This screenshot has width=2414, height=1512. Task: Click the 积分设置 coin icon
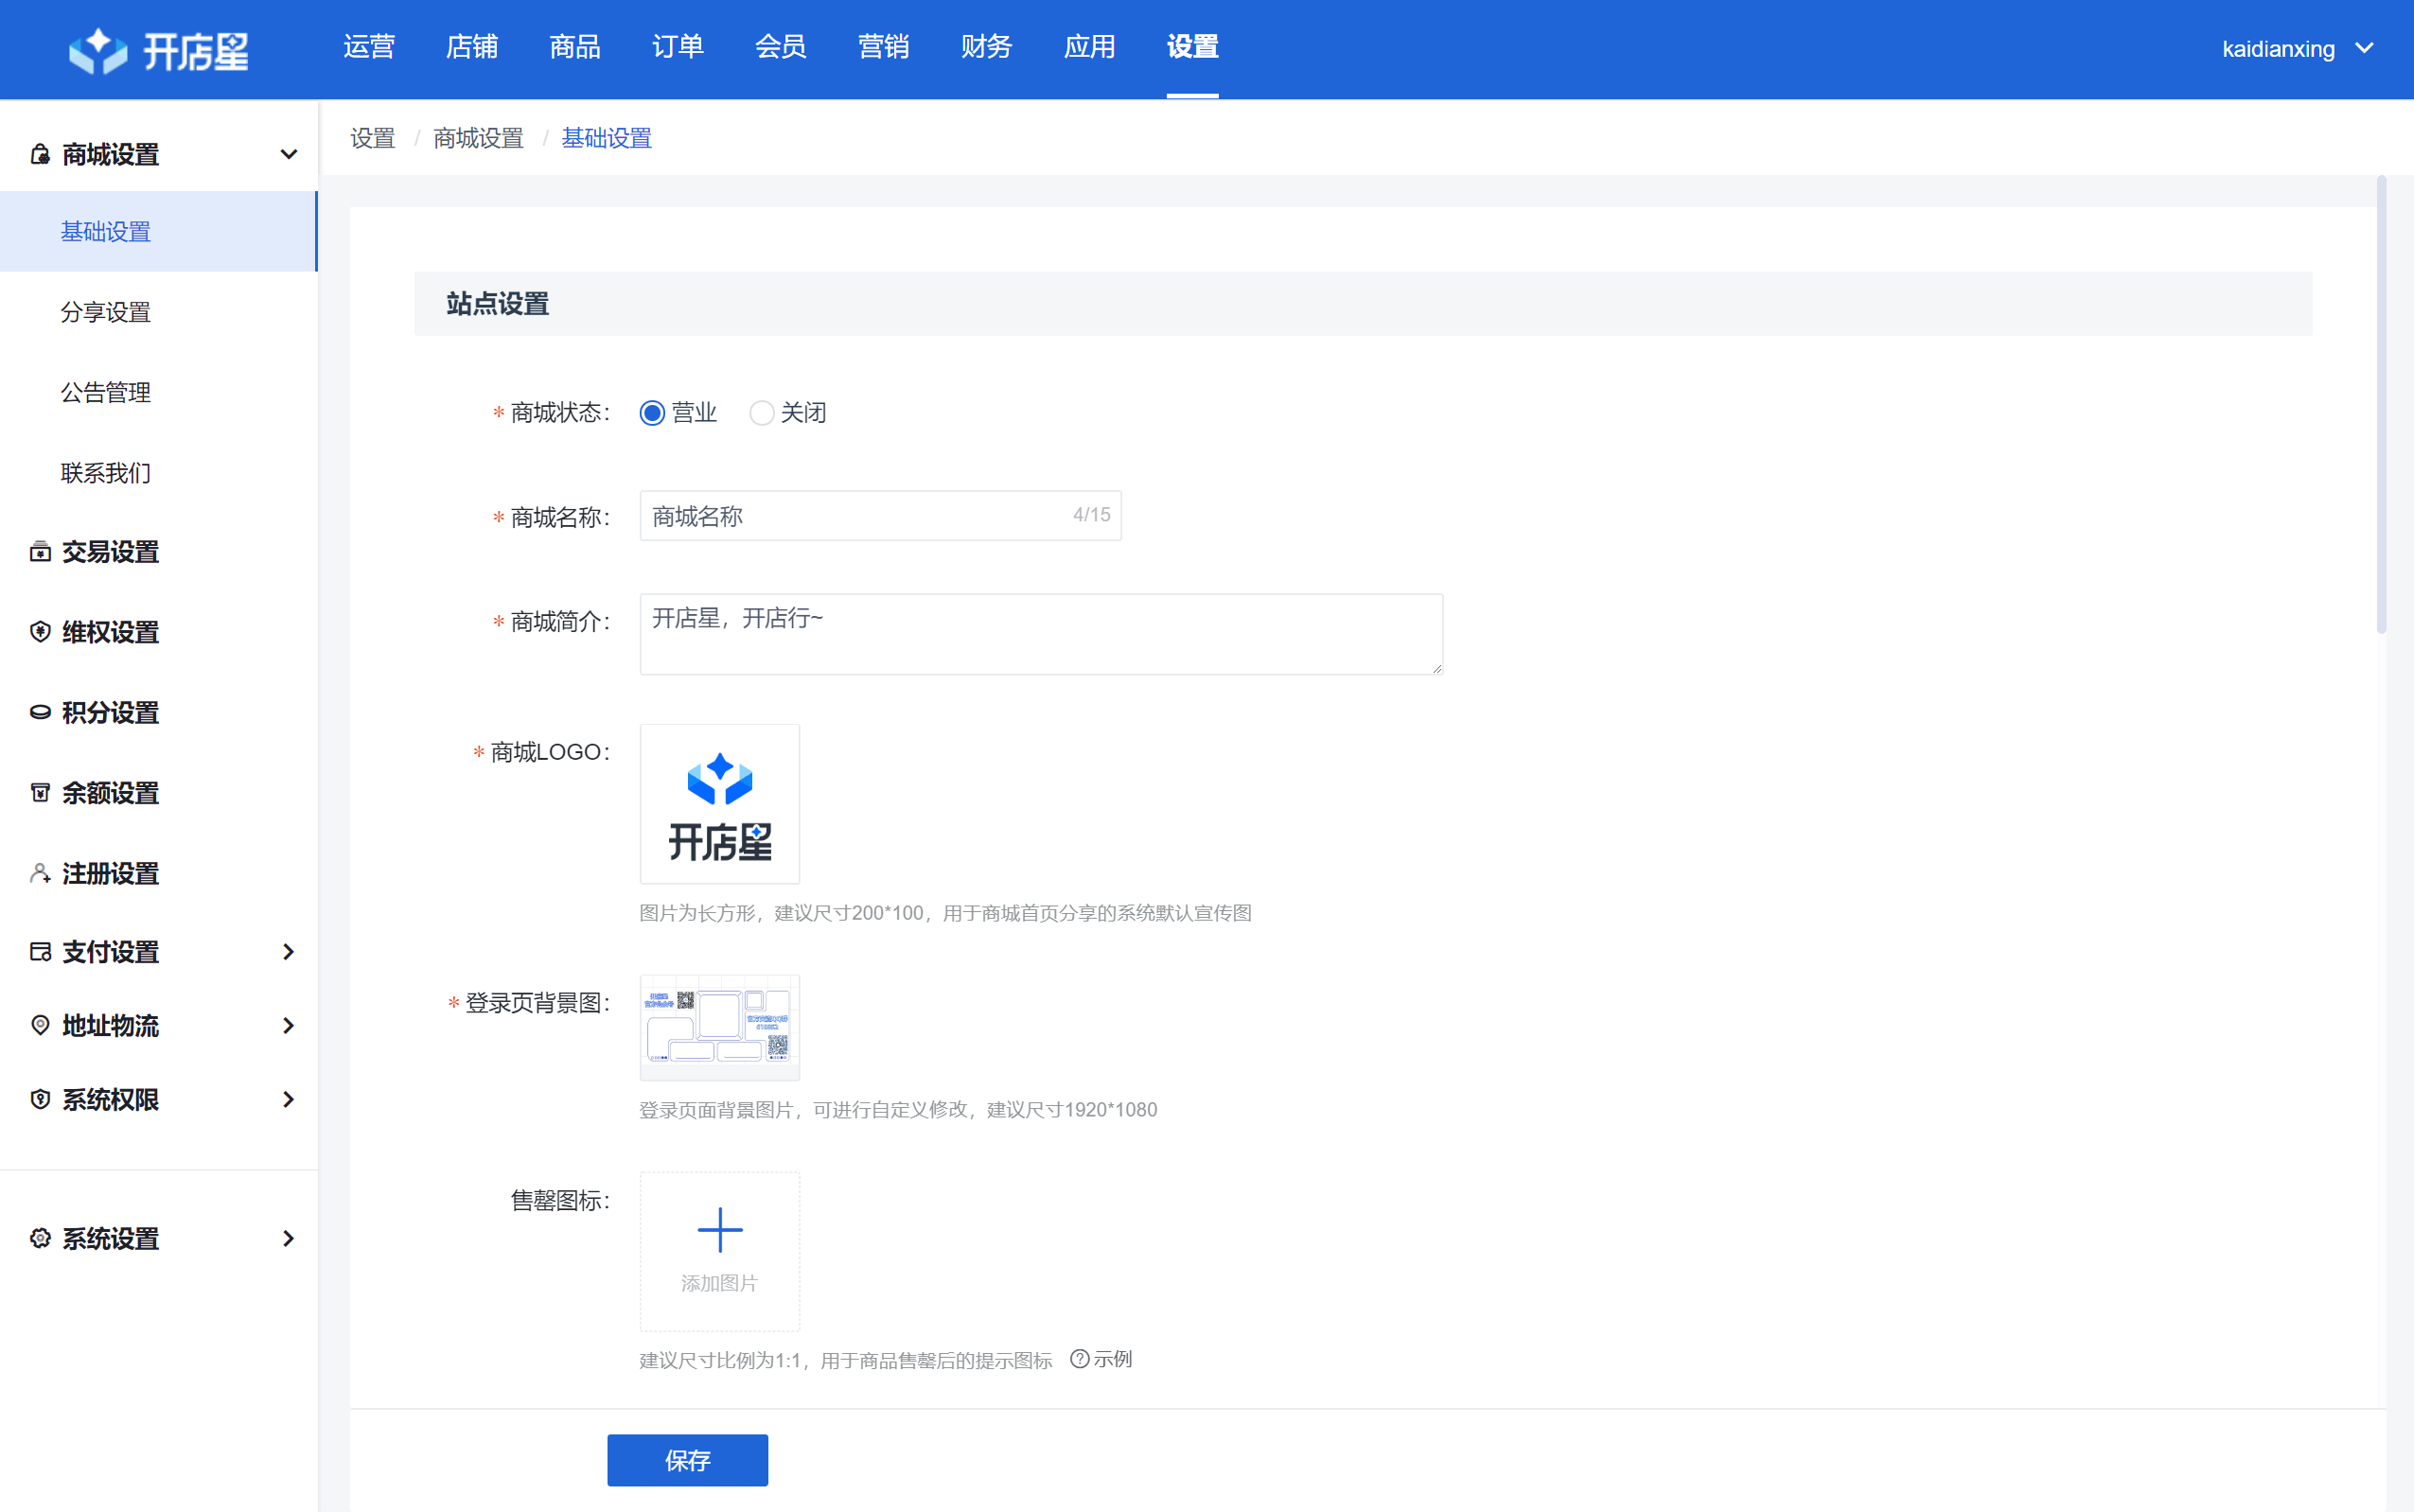tap(40, 713)
